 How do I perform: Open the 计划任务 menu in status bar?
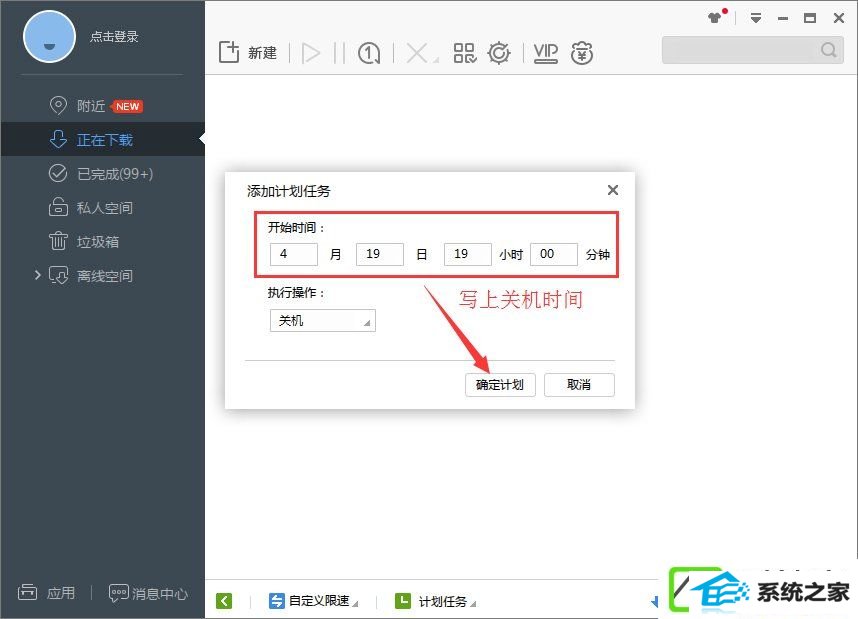(436, 601)
